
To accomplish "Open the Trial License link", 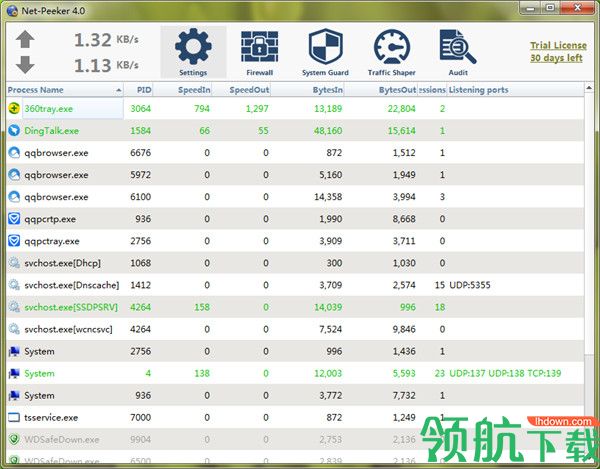I will pos(558,45).
